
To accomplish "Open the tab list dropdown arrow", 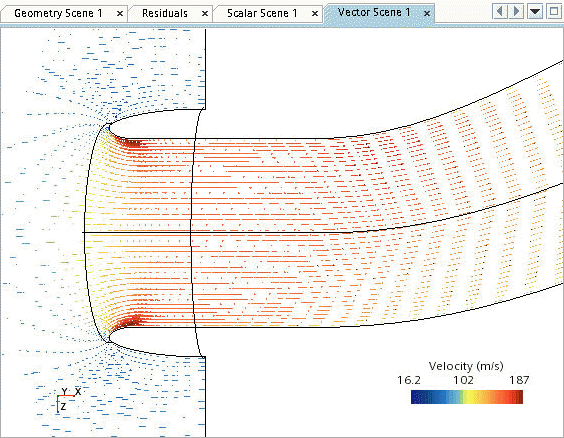I will (x=535, y=12).
